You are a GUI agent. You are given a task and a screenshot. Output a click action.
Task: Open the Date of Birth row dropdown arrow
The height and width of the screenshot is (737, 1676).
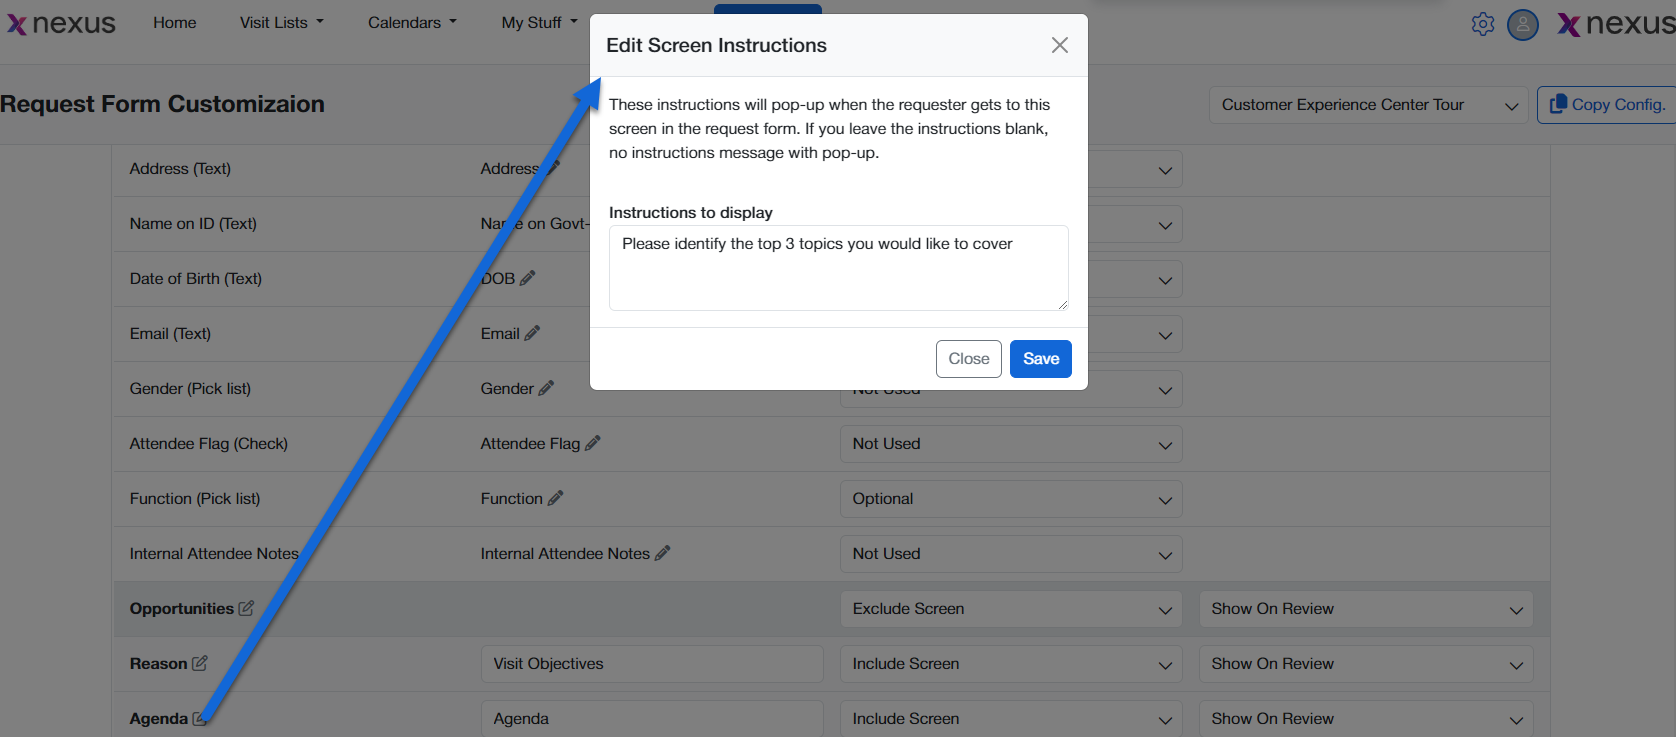click(1165, 280)
